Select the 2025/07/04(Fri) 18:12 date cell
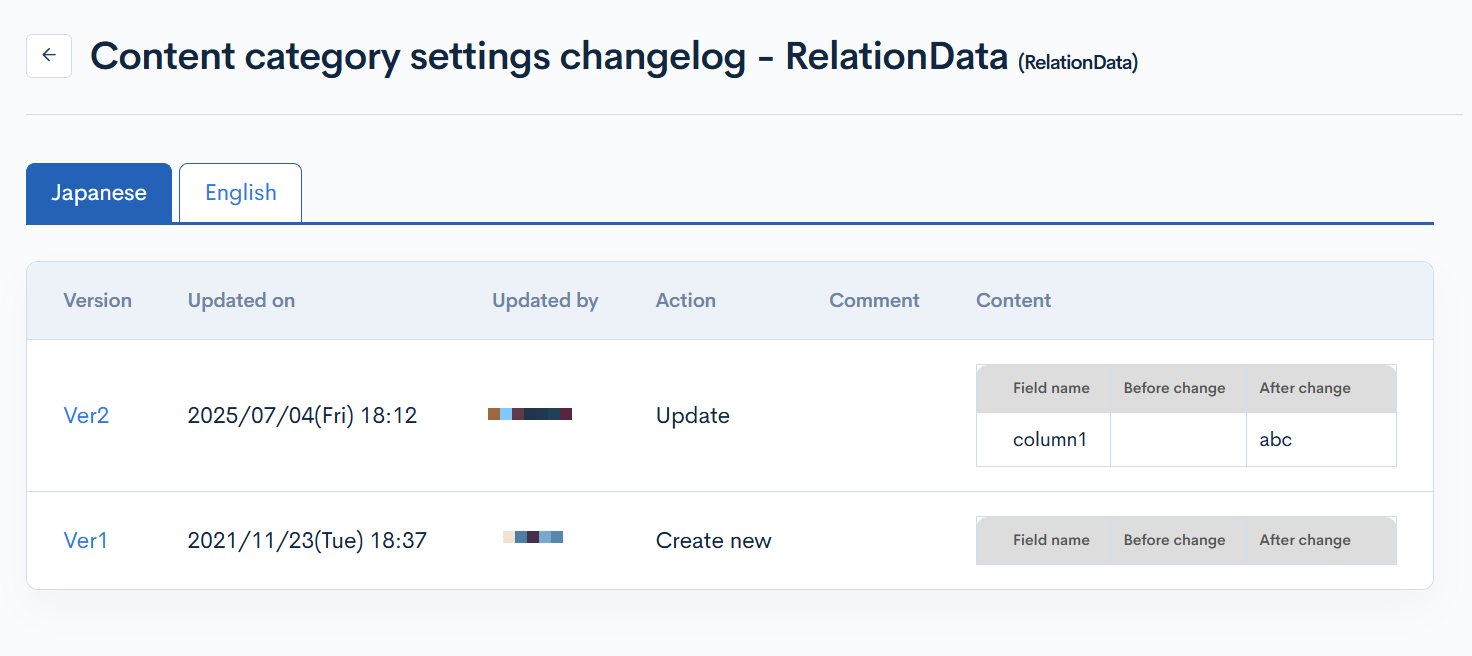The image size is (1472, 656). 302,416
